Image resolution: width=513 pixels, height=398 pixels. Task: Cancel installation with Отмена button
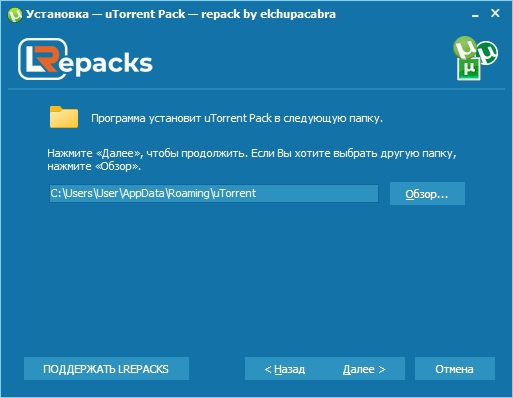(455, 369)
